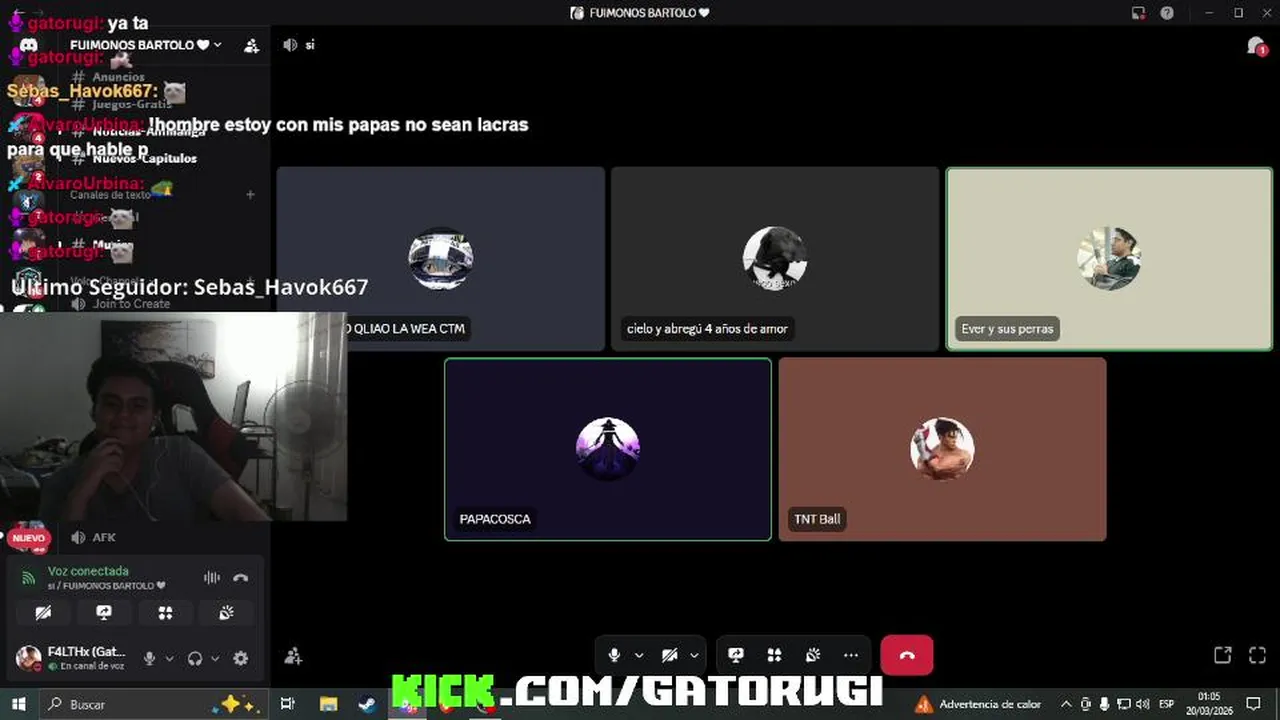Open Steam from the taskbar

(x=369, y=704)
